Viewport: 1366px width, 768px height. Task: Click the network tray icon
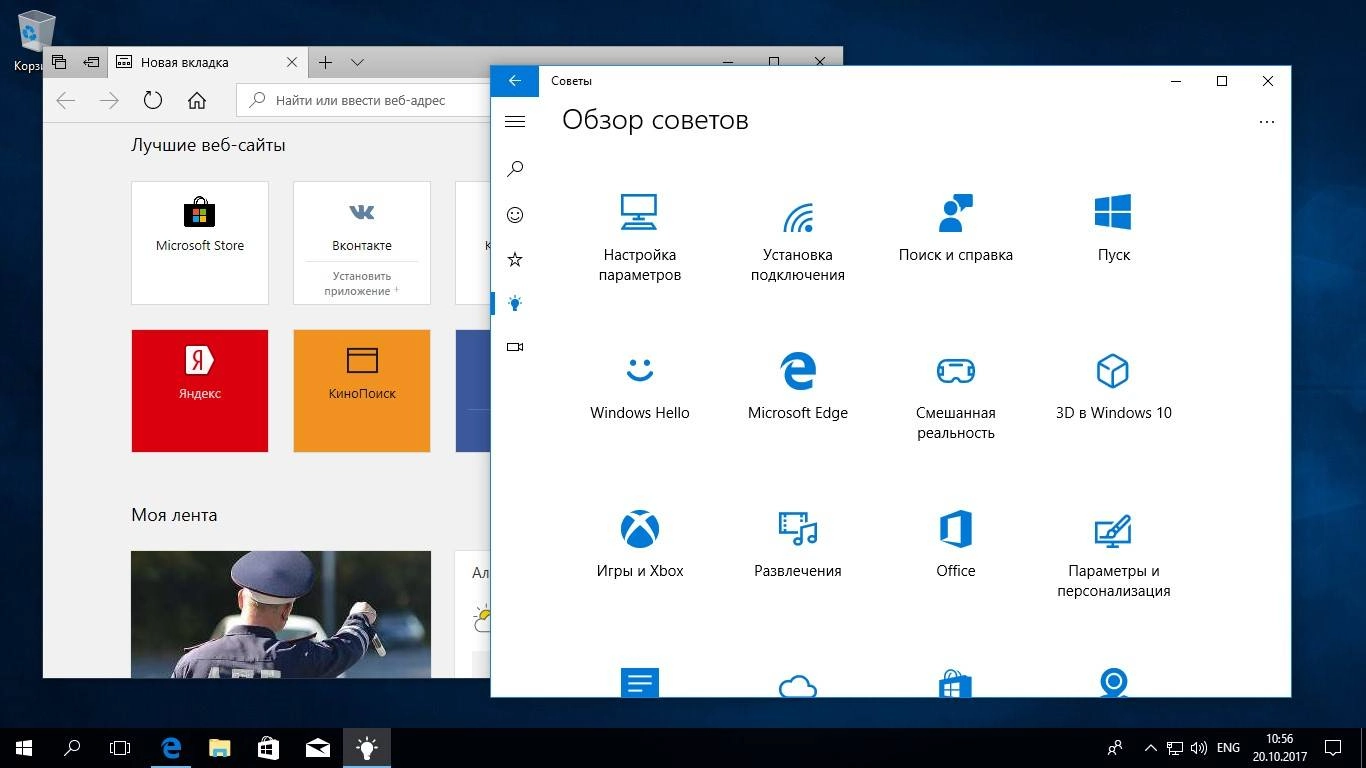coord(1174,747)
